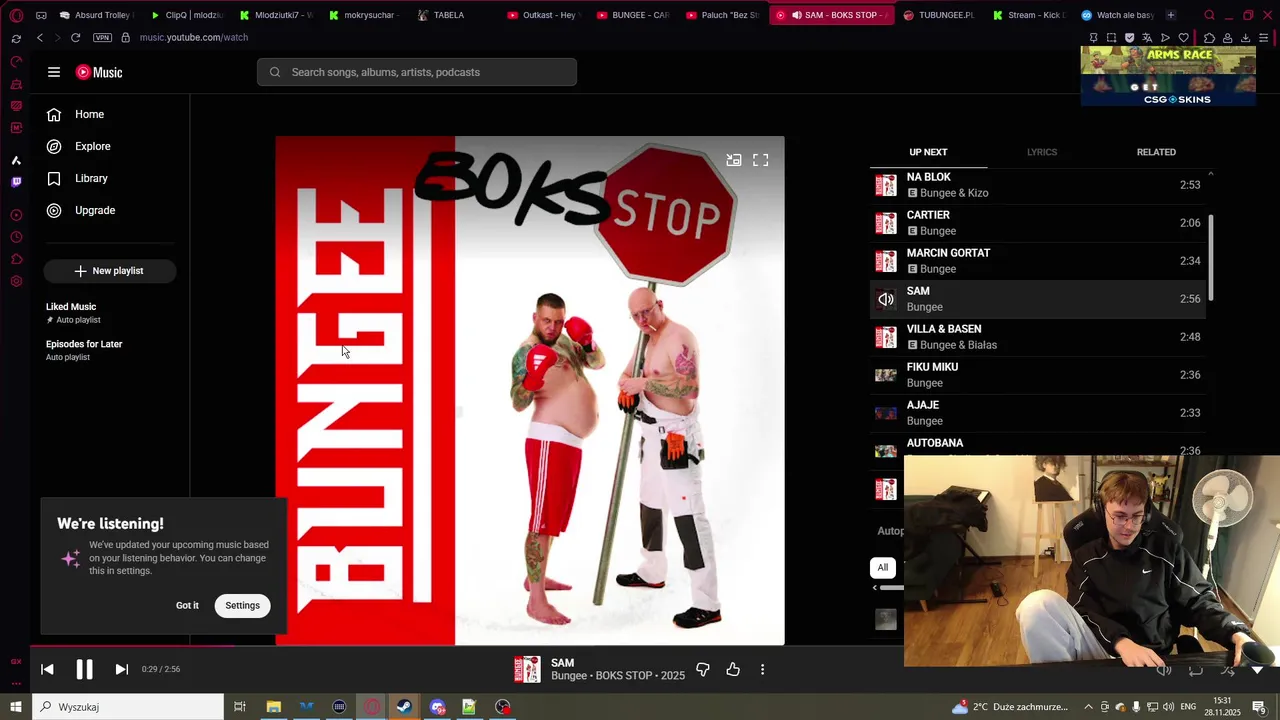Dismiss popup with Got it
The width and height of the screenshot is (1280, 720).
(187, 605)
